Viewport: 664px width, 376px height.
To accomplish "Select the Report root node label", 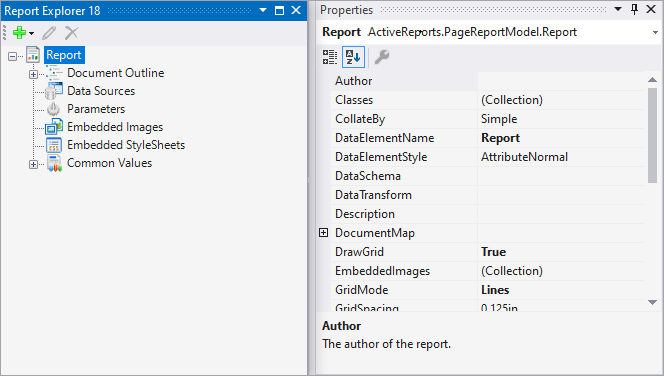I will [x=64, y=55].
